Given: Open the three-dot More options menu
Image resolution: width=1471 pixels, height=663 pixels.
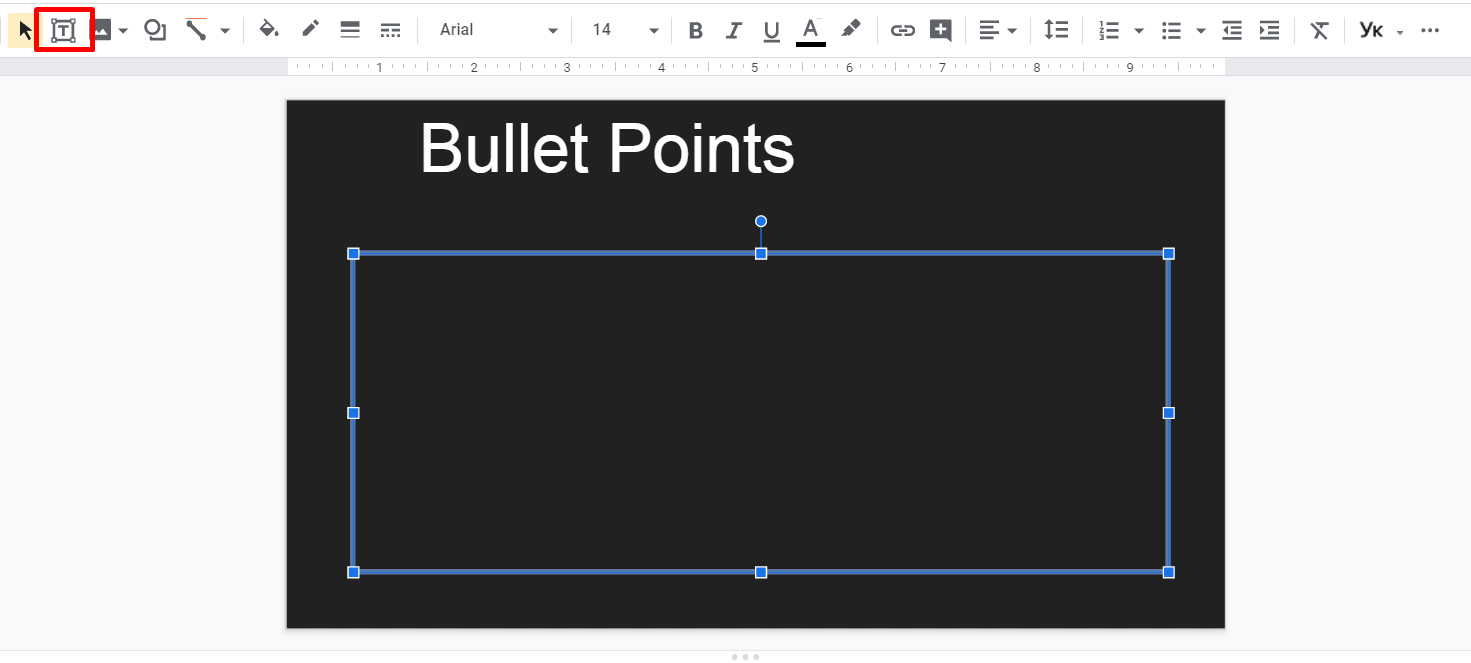Looking at the screenshot, I should [x=1430, y=30].
